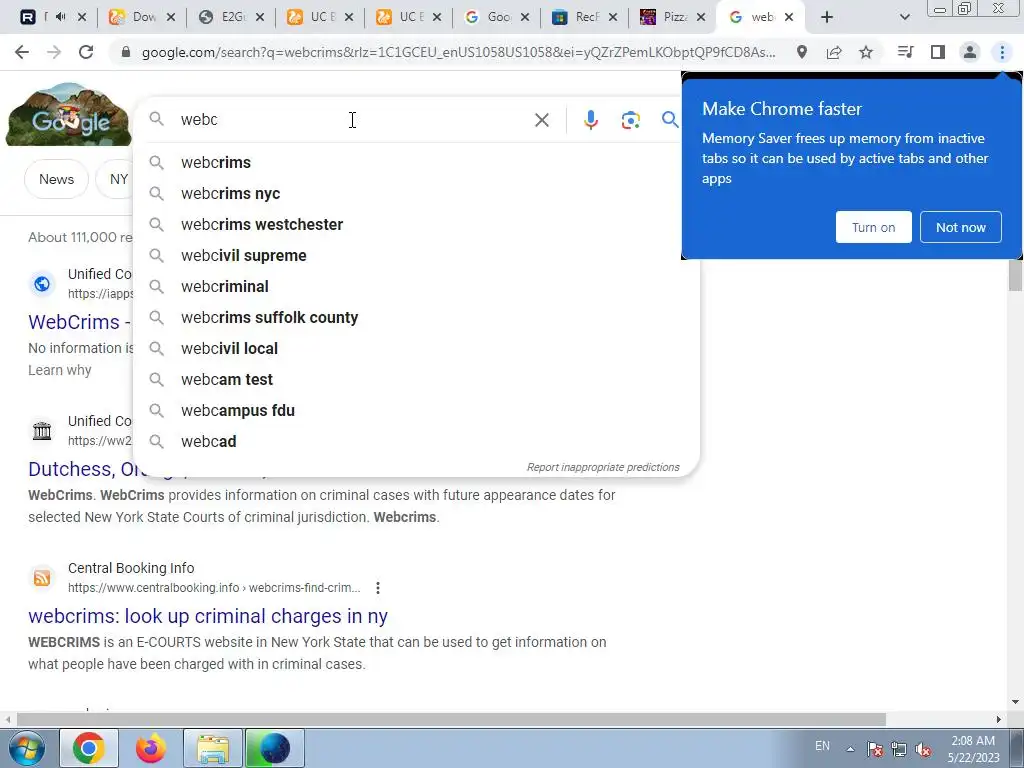Screen dimensions: 1024x768
Task: Reload the current Google page
Action: tap(86, 52)
